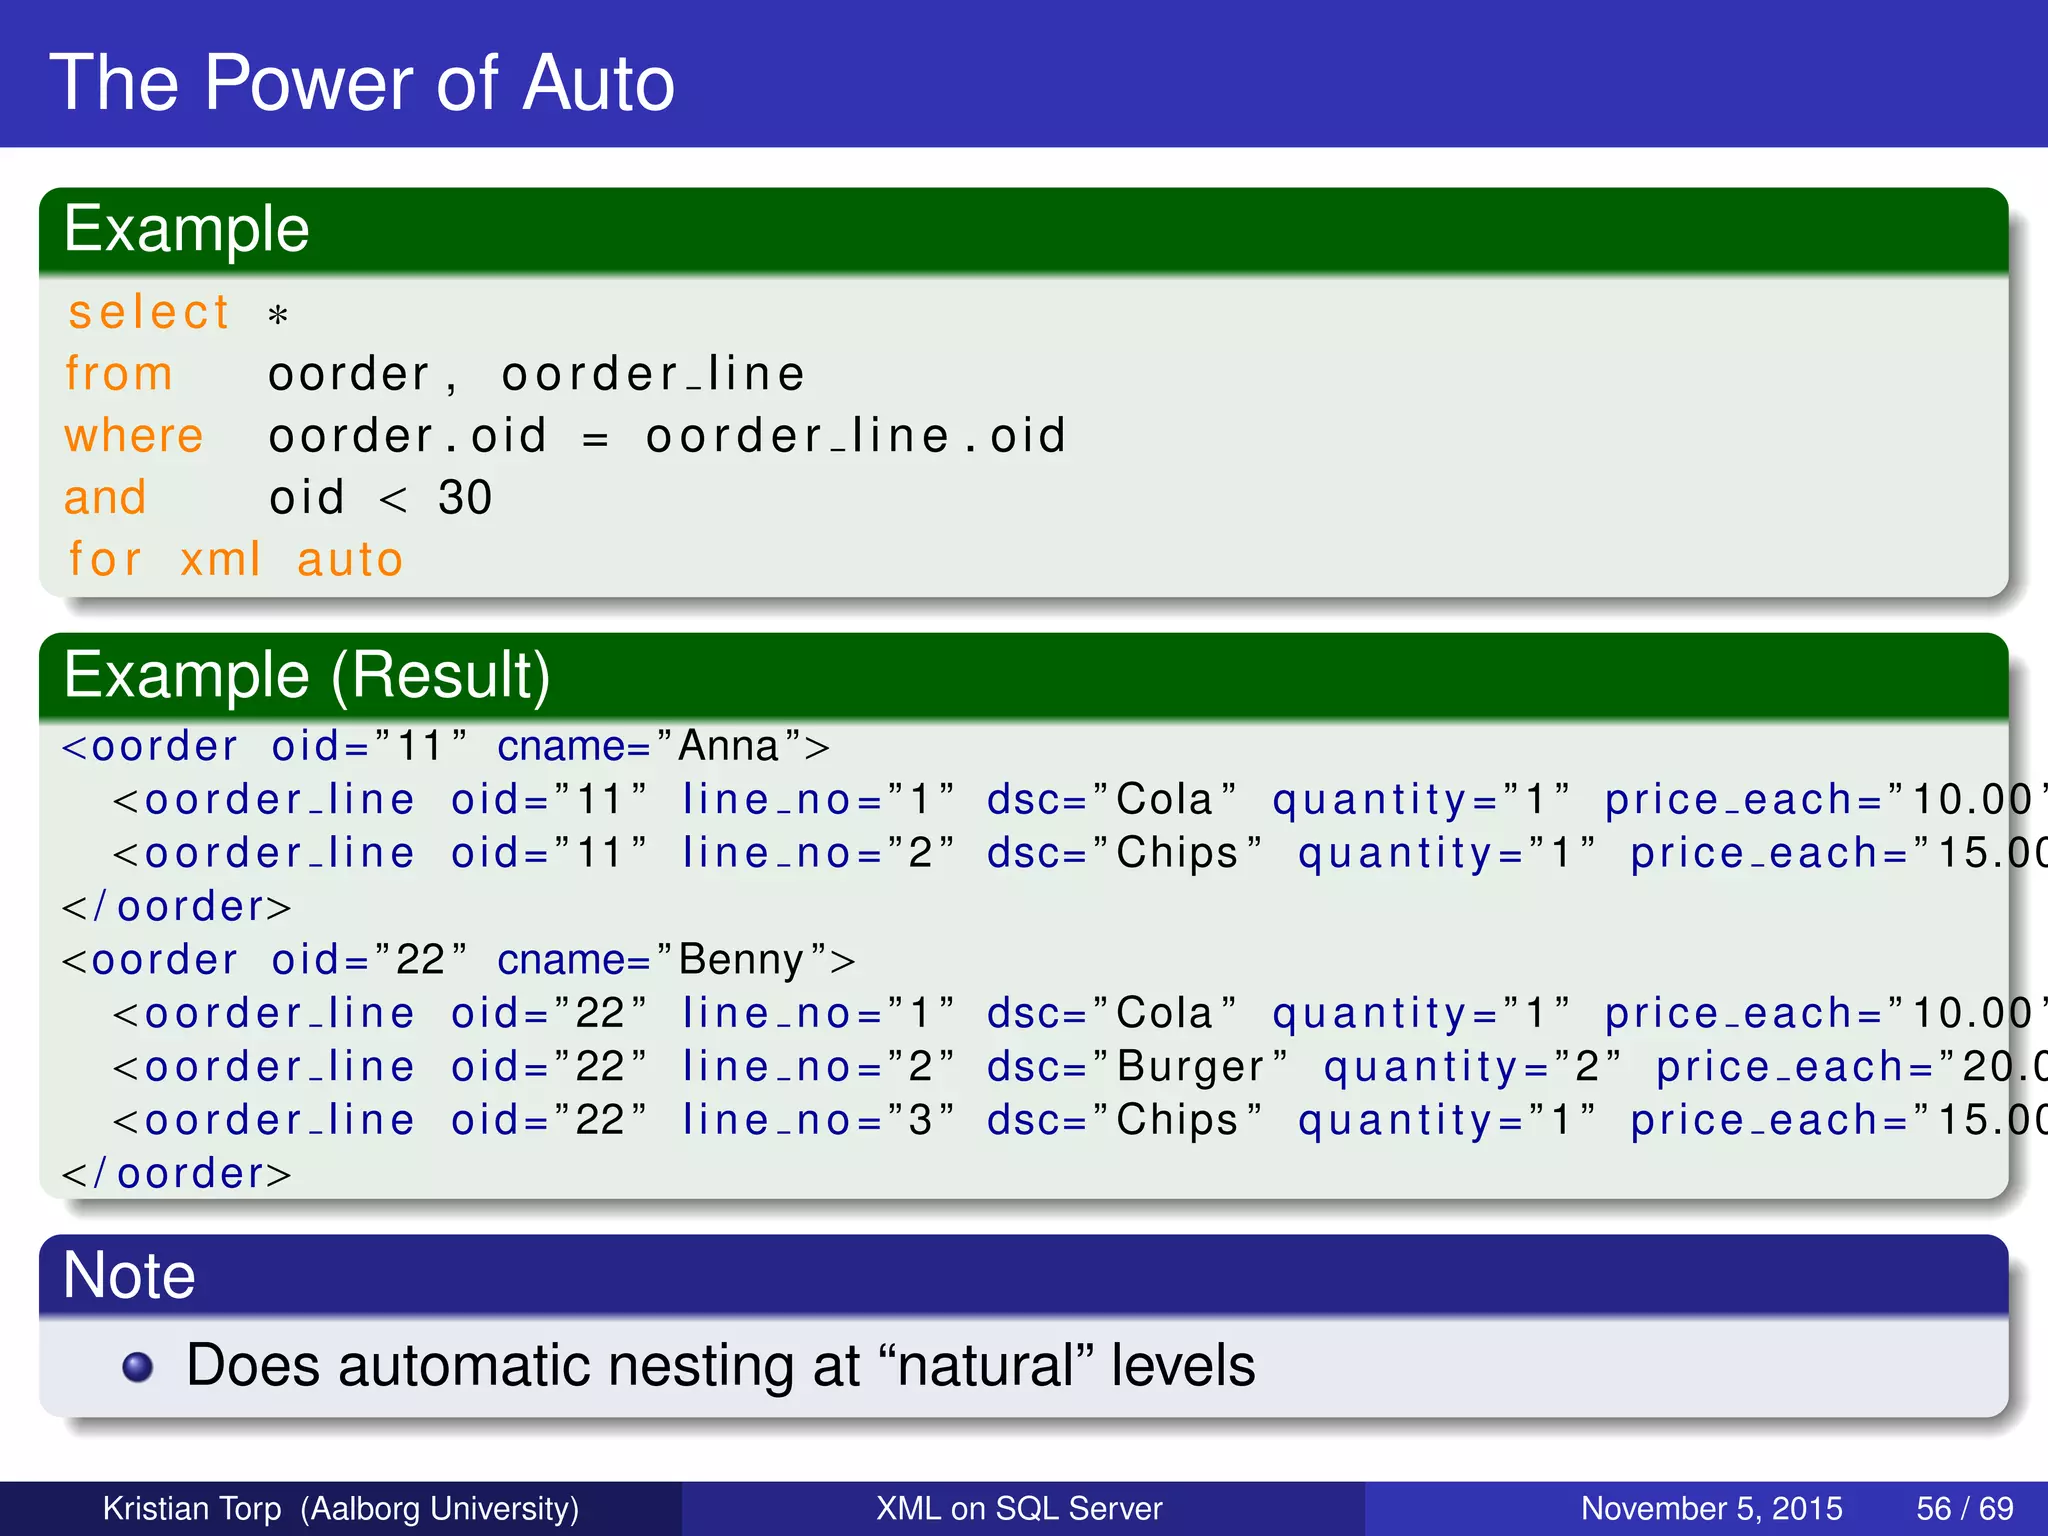Click the oid="22" line_no="1" Cola row
This screenshot has width=2048, height=1536.
[1079, 1014]
